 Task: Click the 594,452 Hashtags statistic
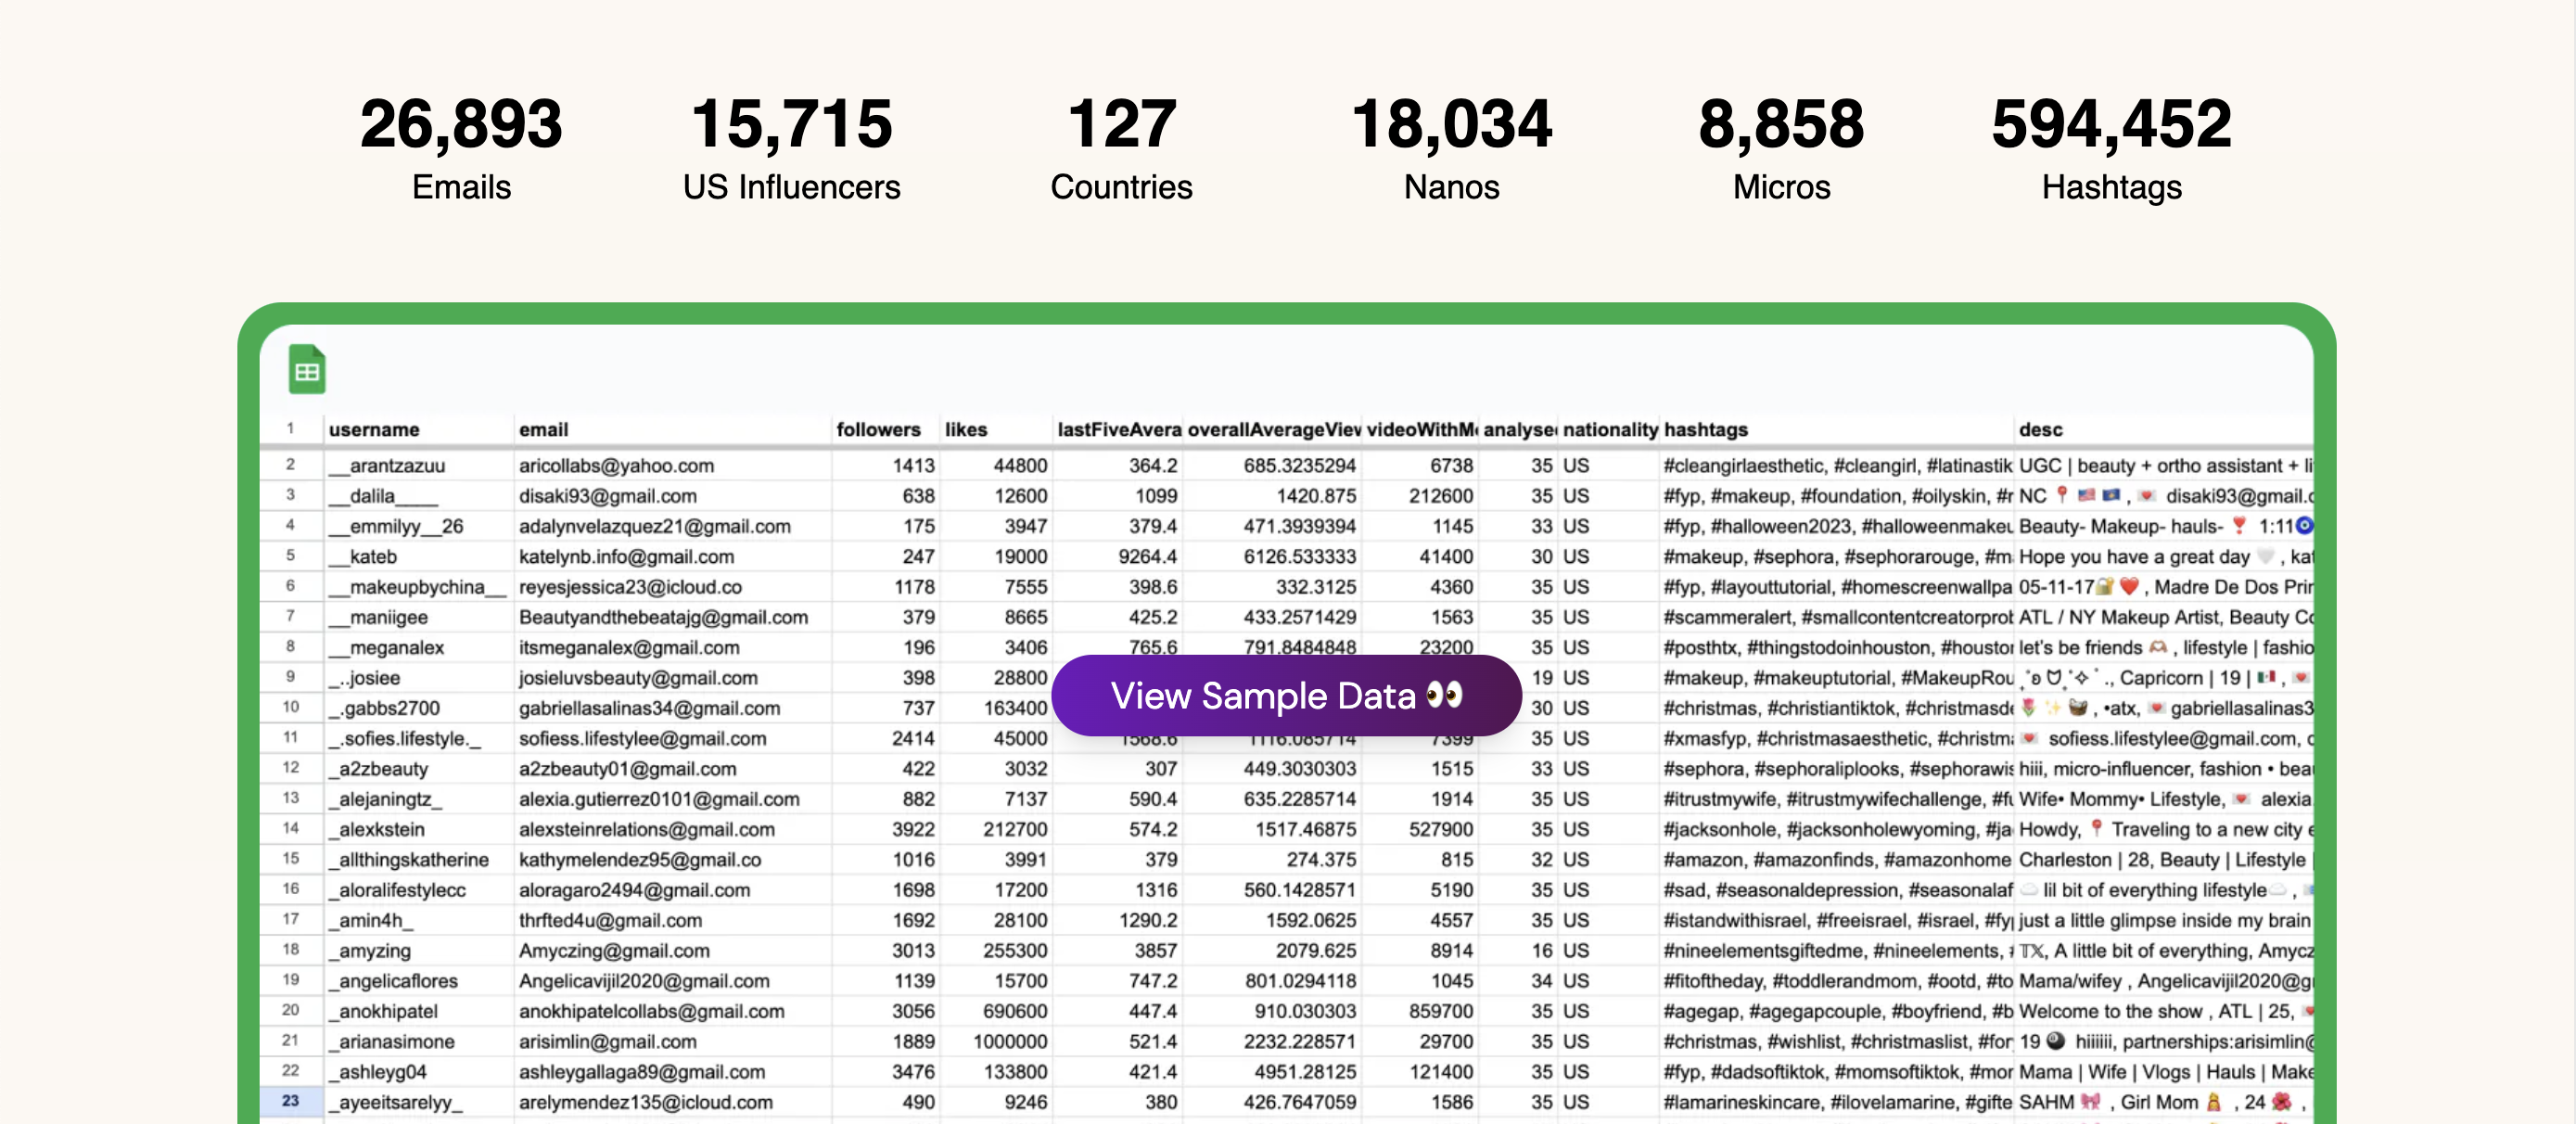[x=2111, y=147]
